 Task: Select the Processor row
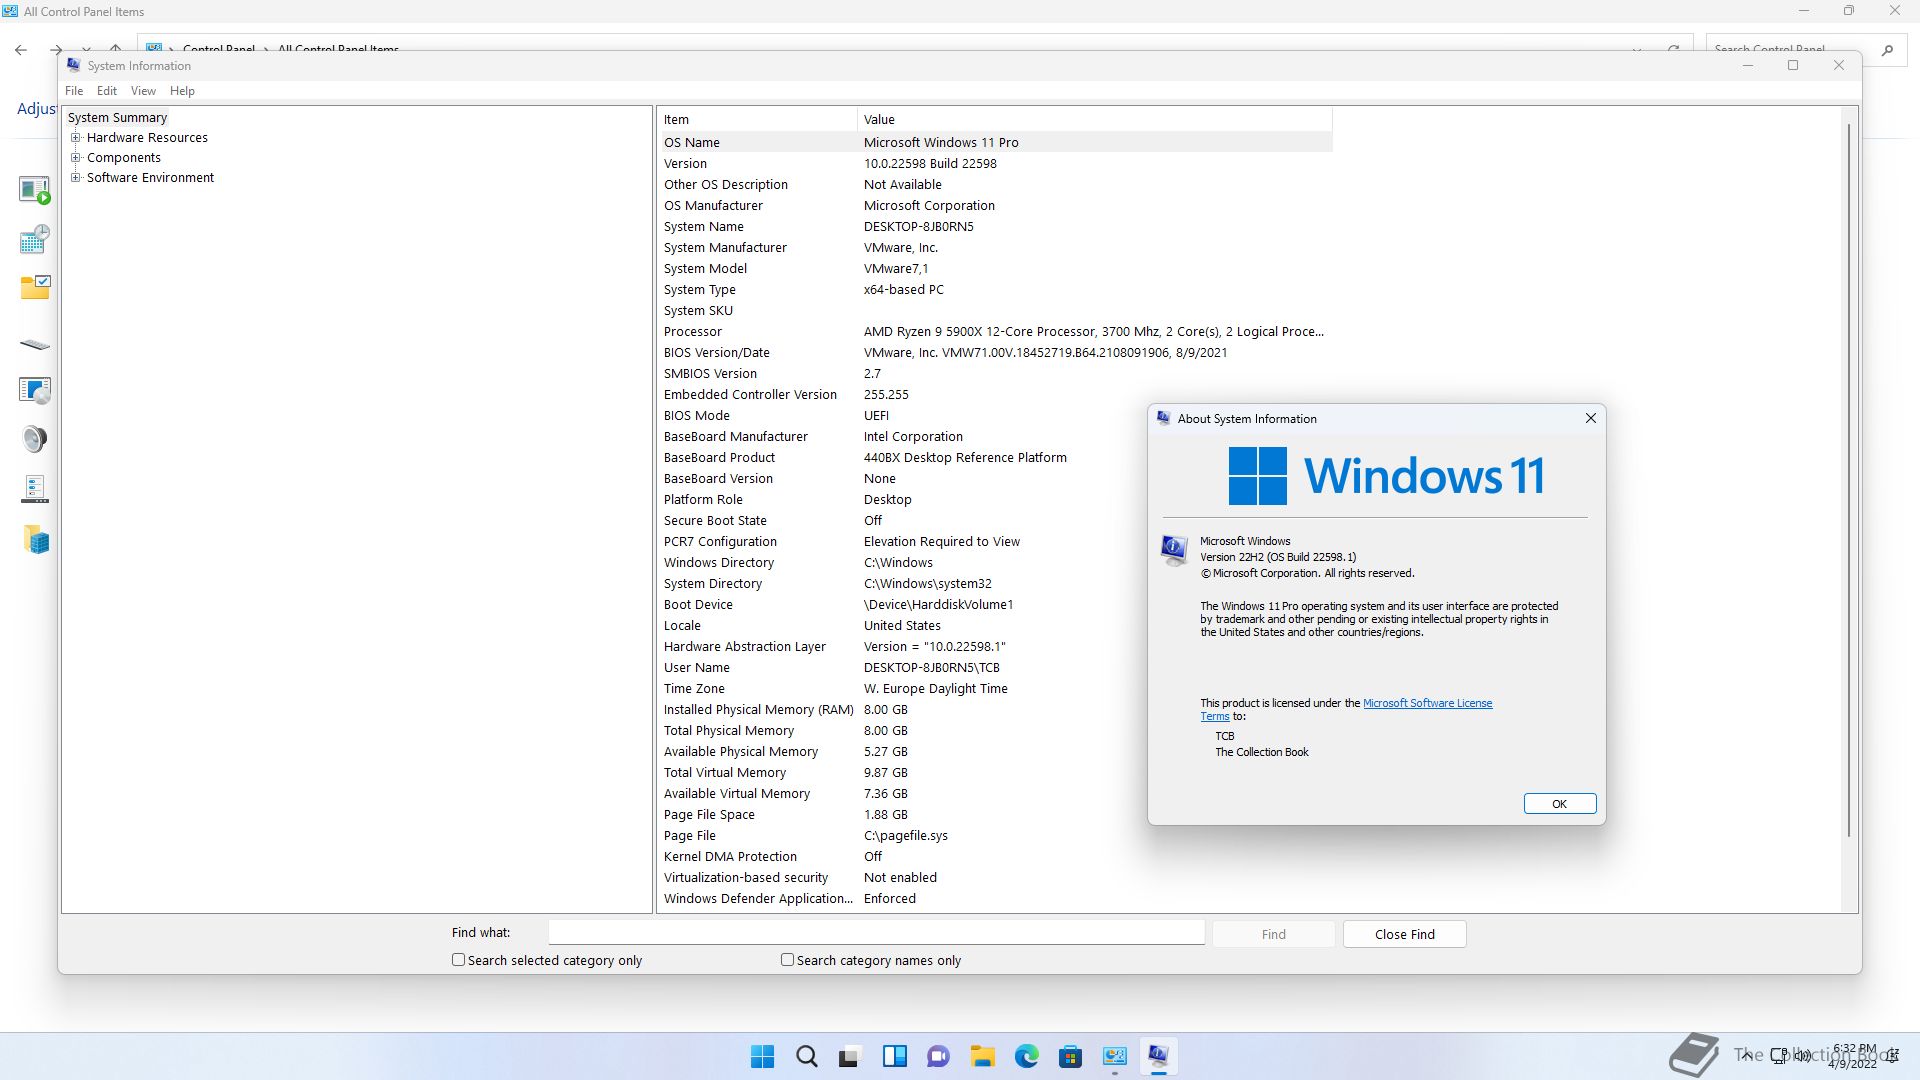coord(996,331)
